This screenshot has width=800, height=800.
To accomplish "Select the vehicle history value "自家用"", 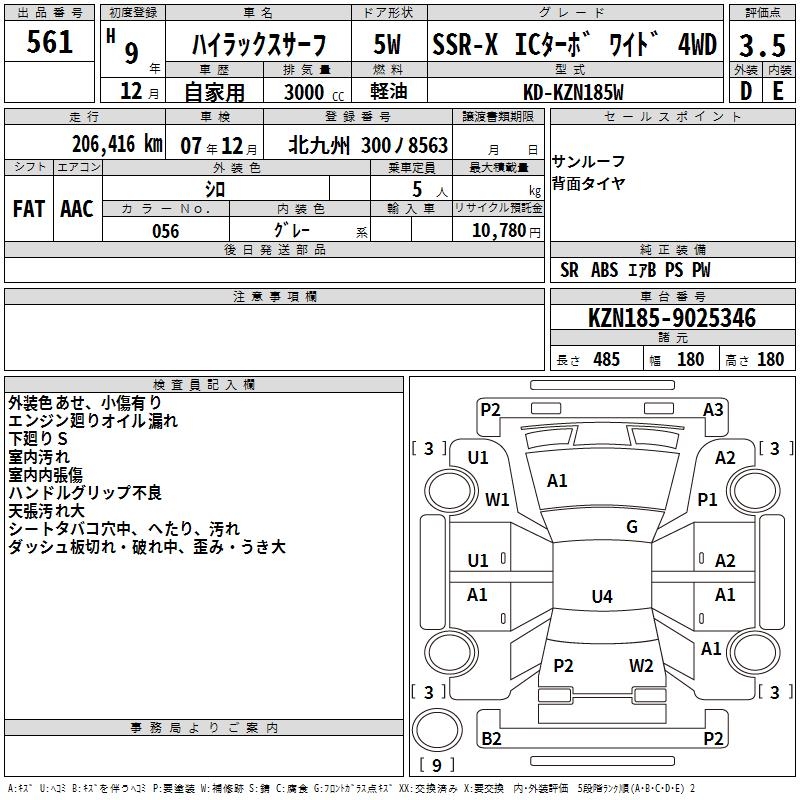I will [x=214, y=92].
